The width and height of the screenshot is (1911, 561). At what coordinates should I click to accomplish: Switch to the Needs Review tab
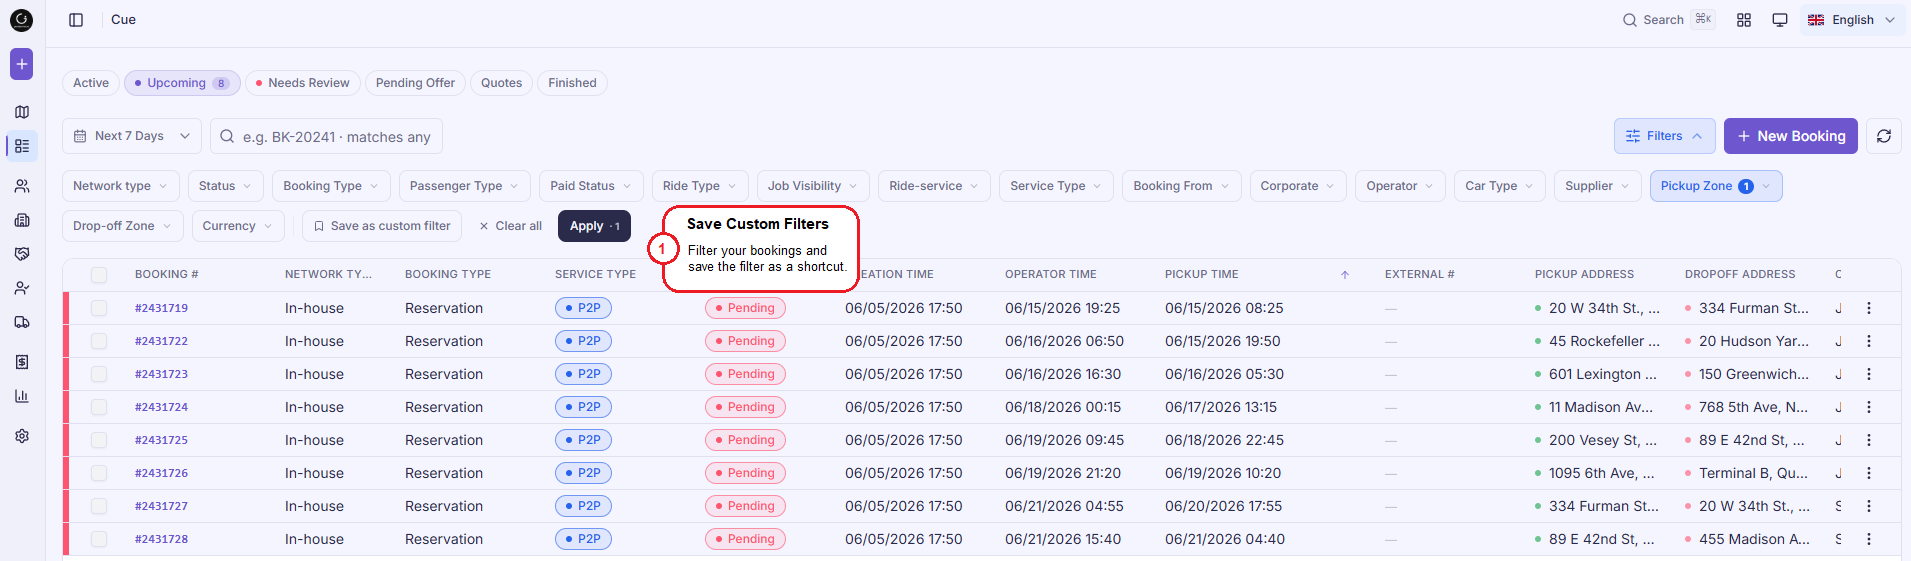303,83
